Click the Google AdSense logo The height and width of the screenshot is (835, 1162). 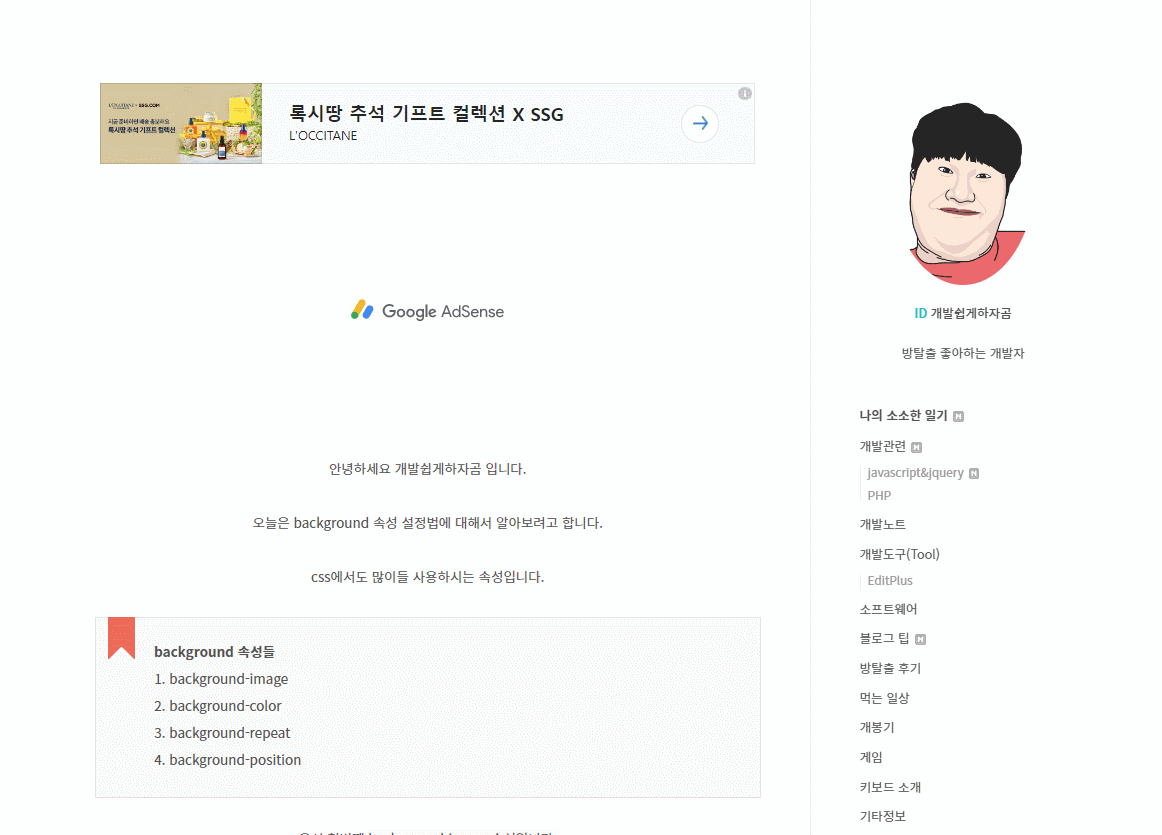pos(428,311)
